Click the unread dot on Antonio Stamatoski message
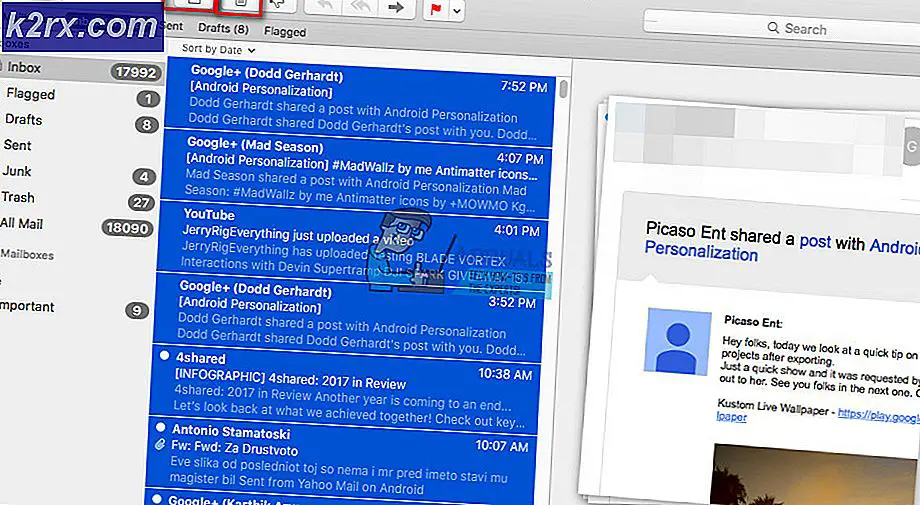The width and height of the screenshot is (920, 505). click(160, 428)
